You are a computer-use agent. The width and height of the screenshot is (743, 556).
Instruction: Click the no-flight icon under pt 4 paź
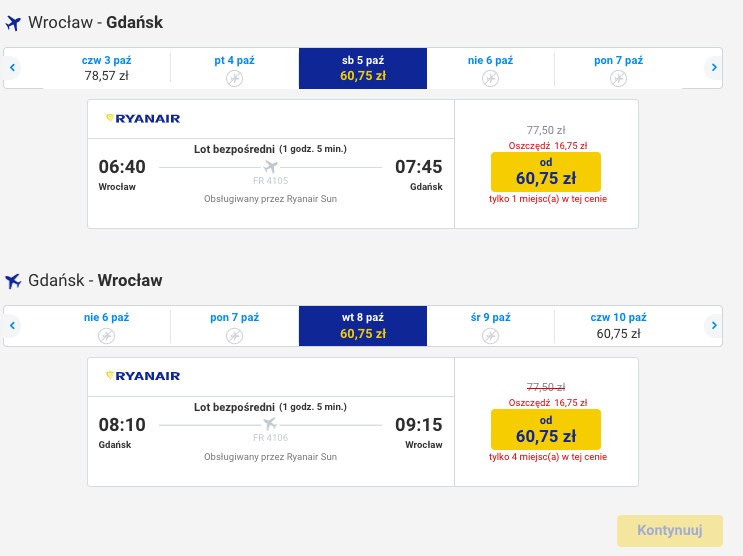234,78
